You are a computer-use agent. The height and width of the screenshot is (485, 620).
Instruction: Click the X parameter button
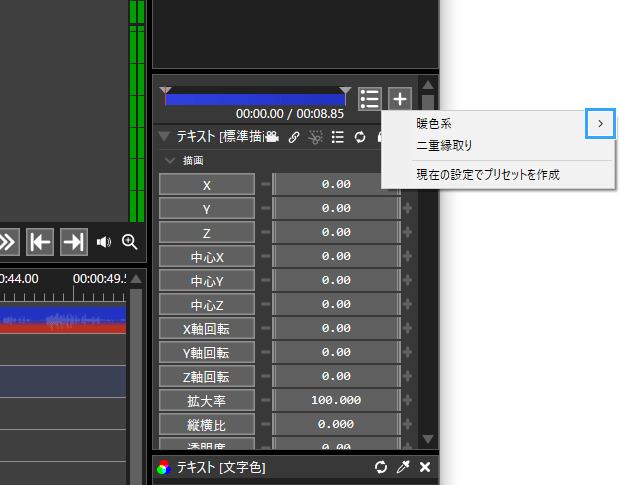click(207, 184)
